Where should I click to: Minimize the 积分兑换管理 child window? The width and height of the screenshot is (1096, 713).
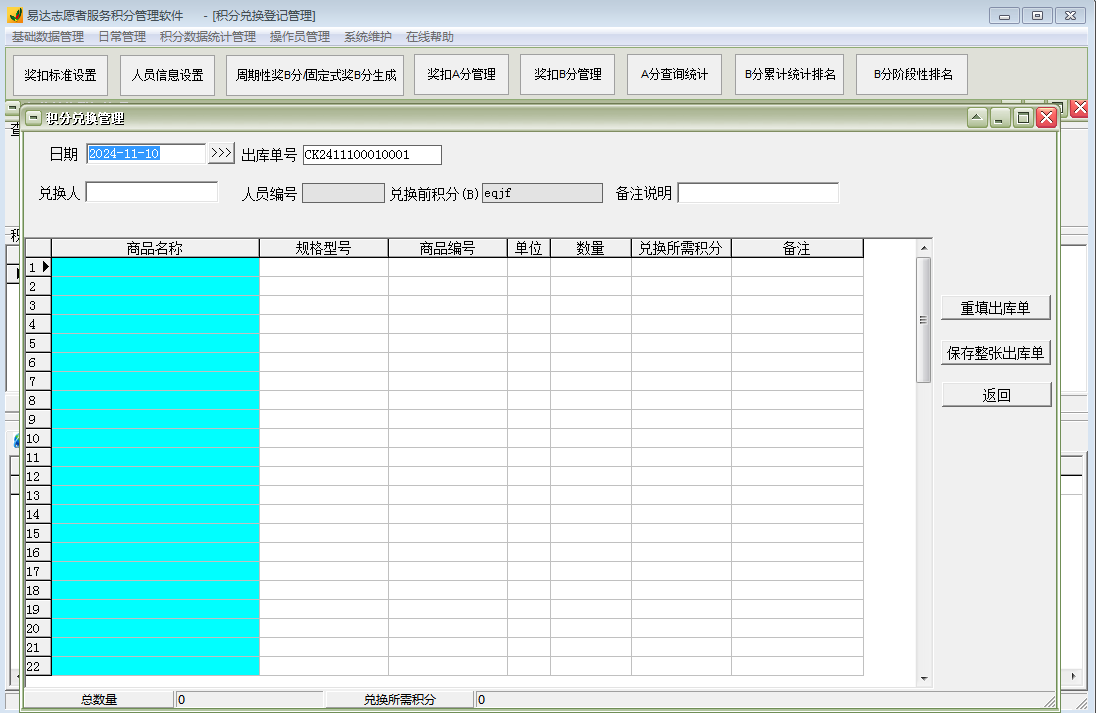point(1000,117)
